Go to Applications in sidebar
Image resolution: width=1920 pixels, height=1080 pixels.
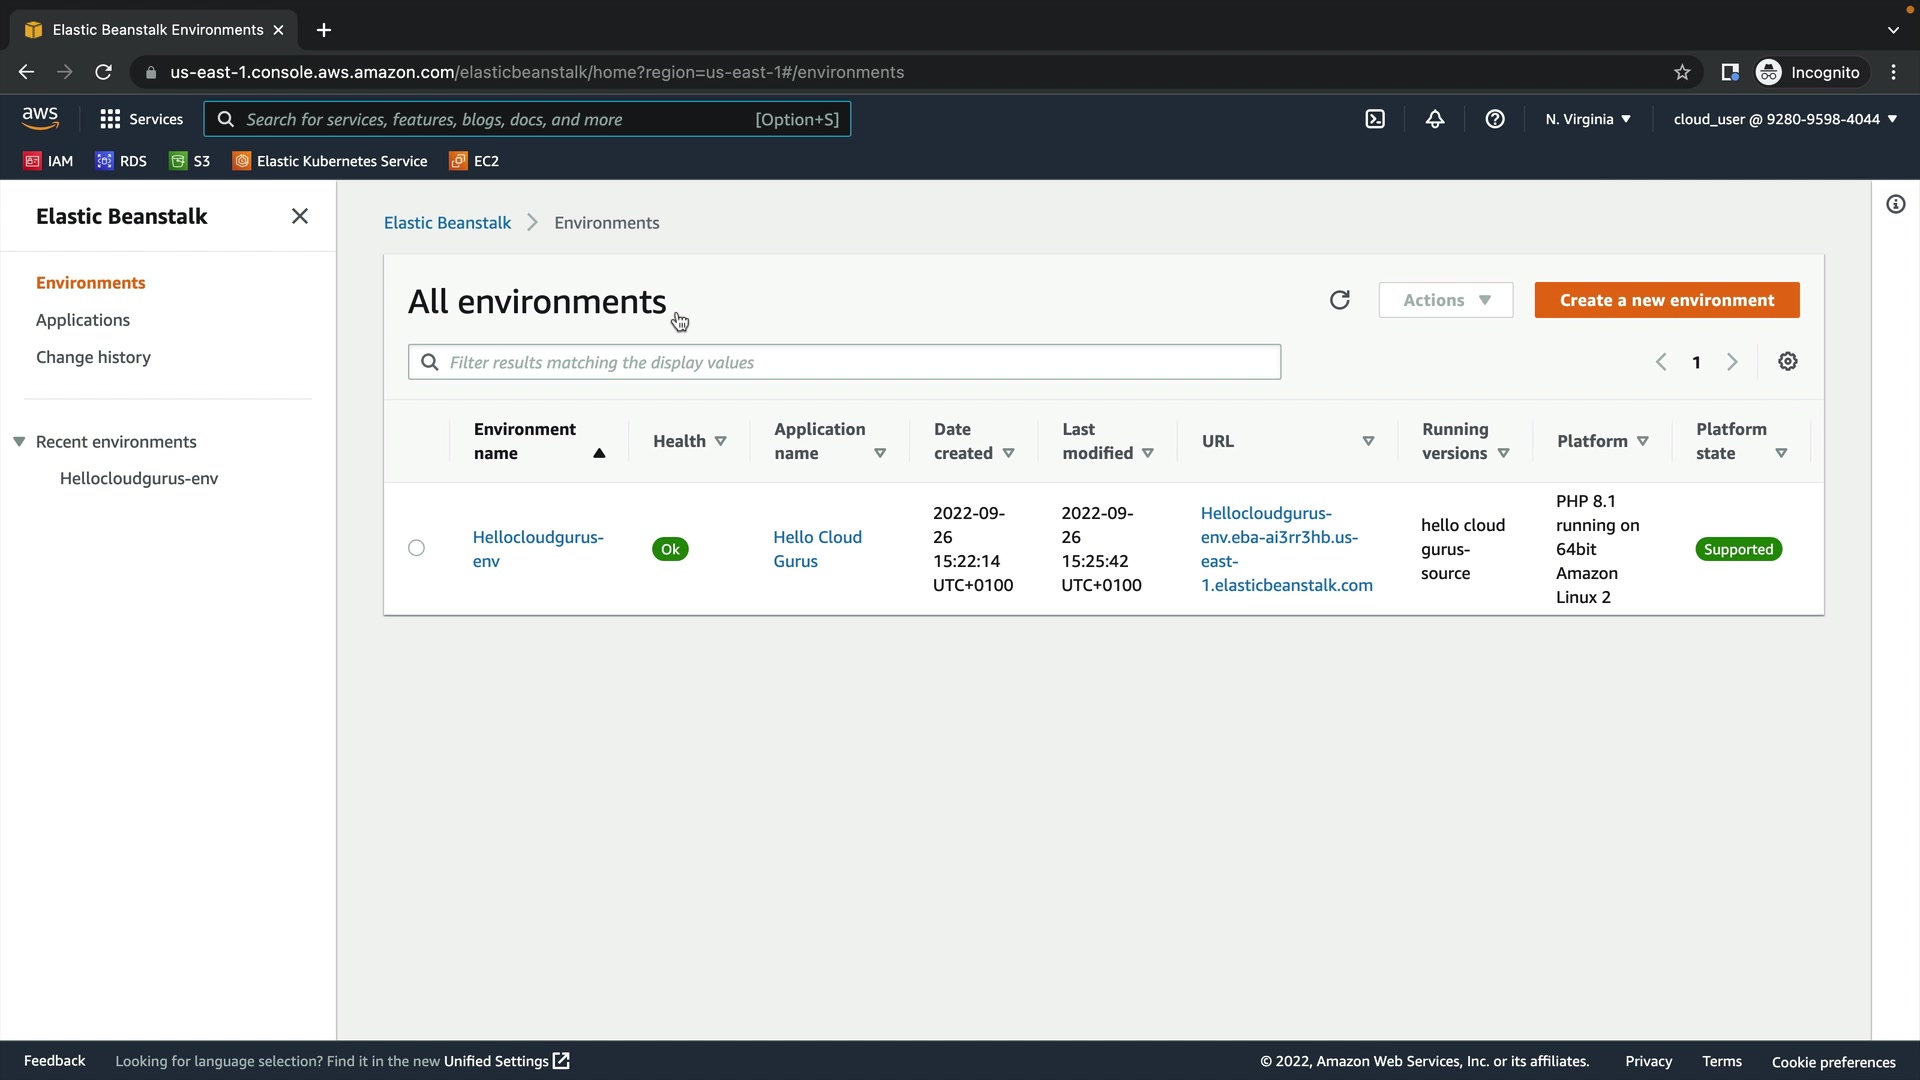pos(83,320)
